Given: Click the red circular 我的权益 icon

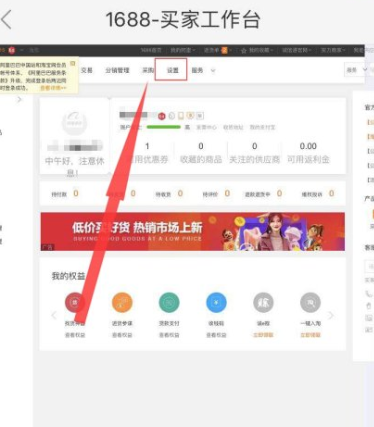Looking at the screenshot, I should click(75, 302).
